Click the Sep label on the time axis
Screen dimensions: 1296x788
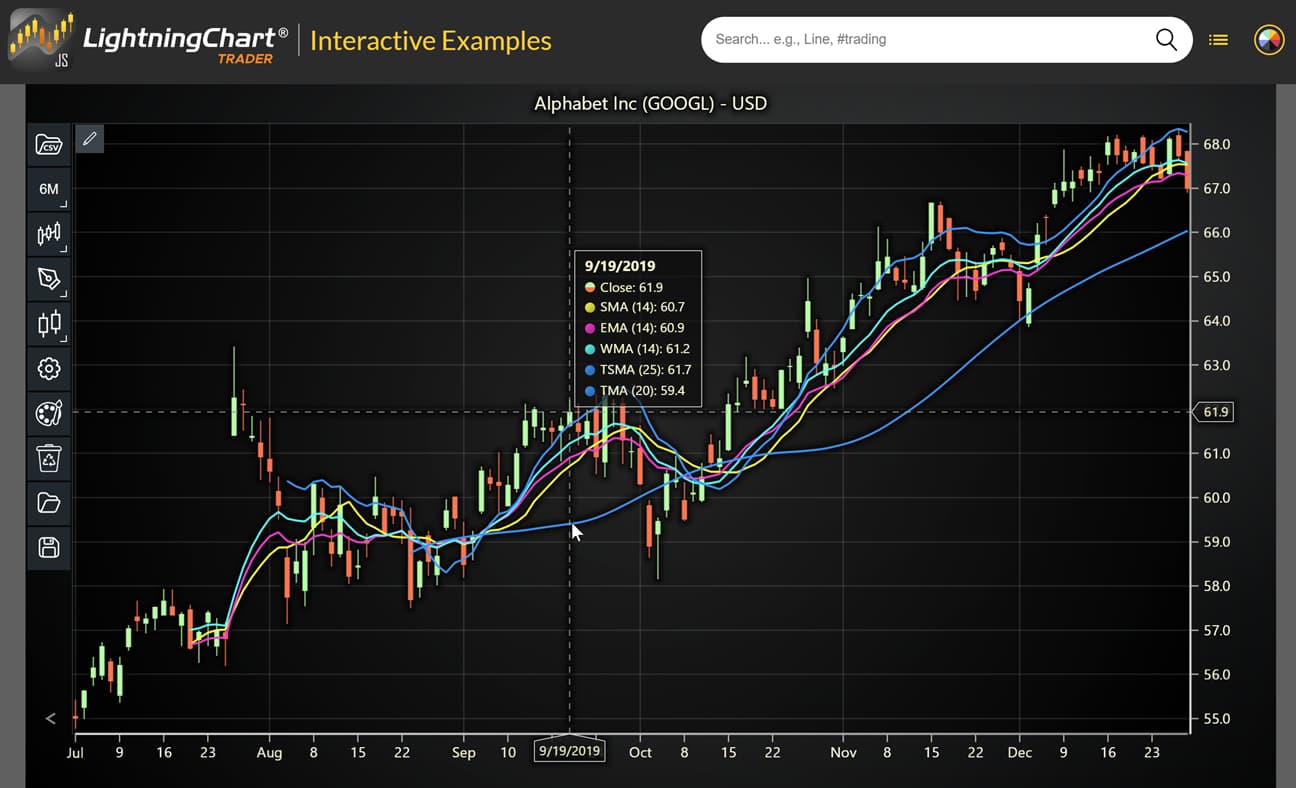coord(464,752)
